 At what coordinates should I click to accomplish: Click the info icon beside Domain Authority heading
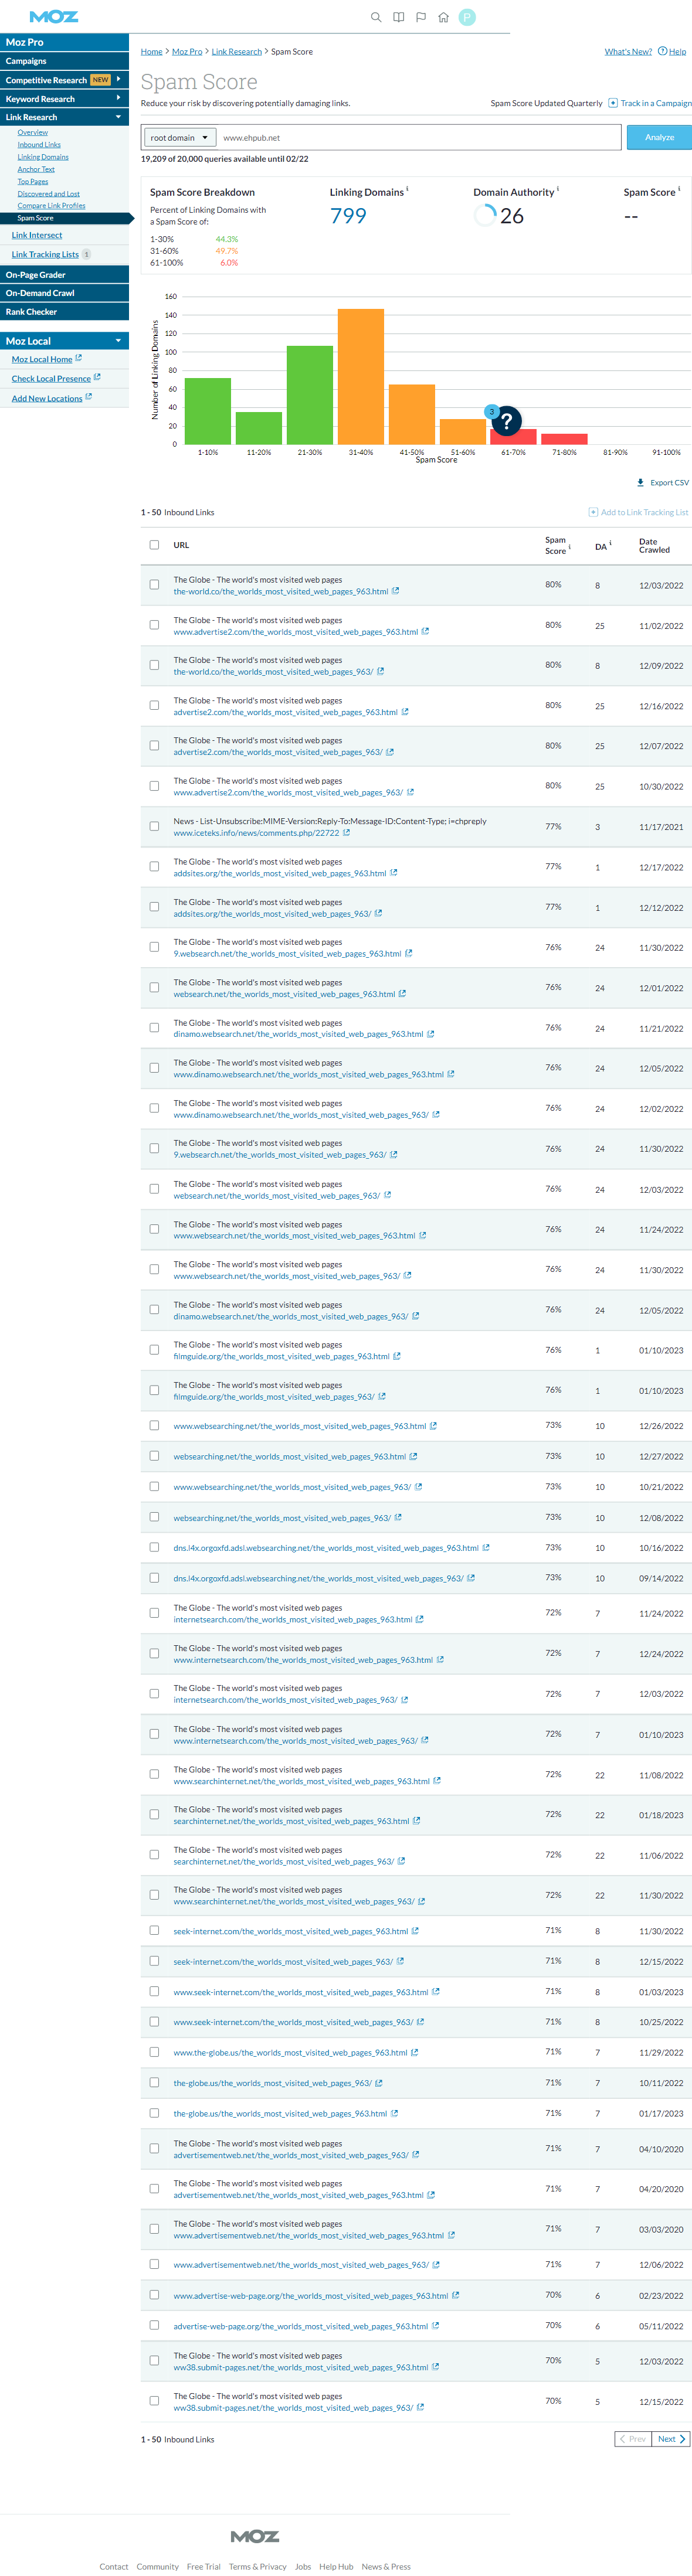pyautogui.click(x=558, y=189)
